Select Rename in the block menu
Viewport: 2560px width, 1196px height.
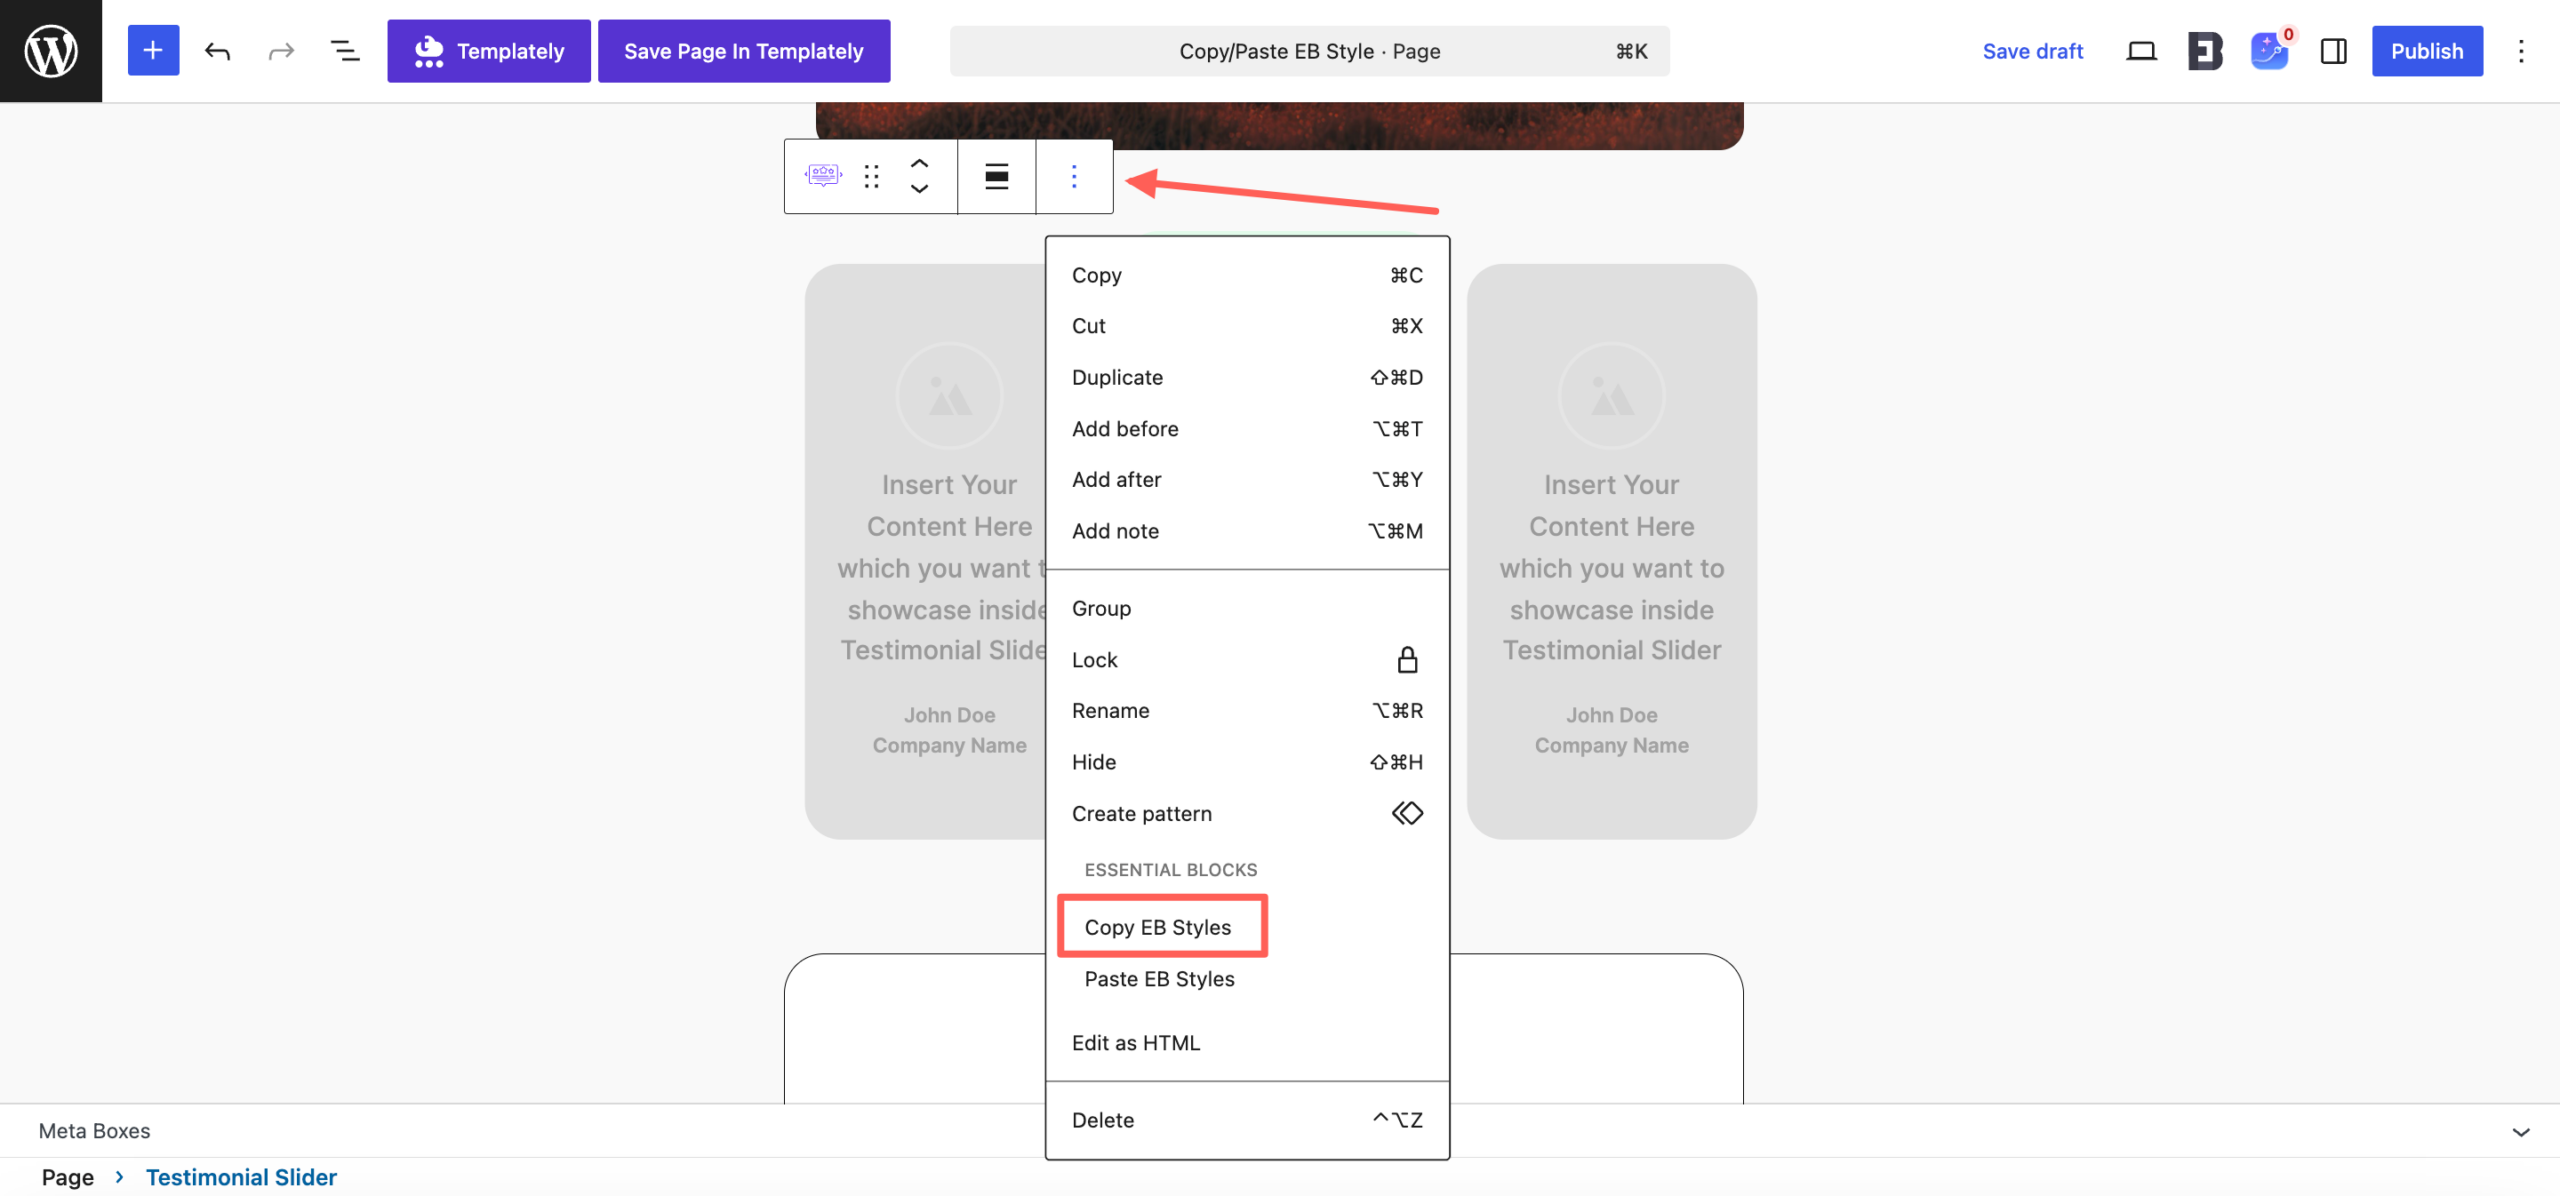tap(1247, 711)
